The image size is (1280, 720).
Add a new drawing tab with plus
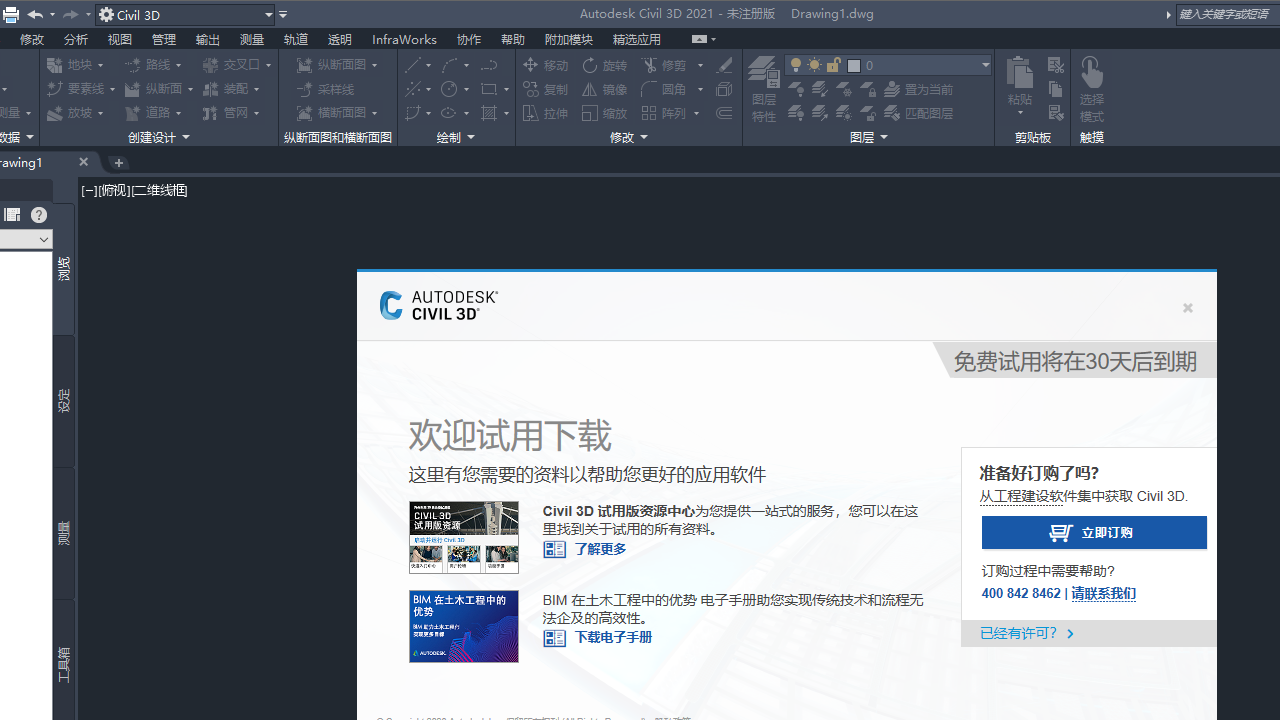118,162
